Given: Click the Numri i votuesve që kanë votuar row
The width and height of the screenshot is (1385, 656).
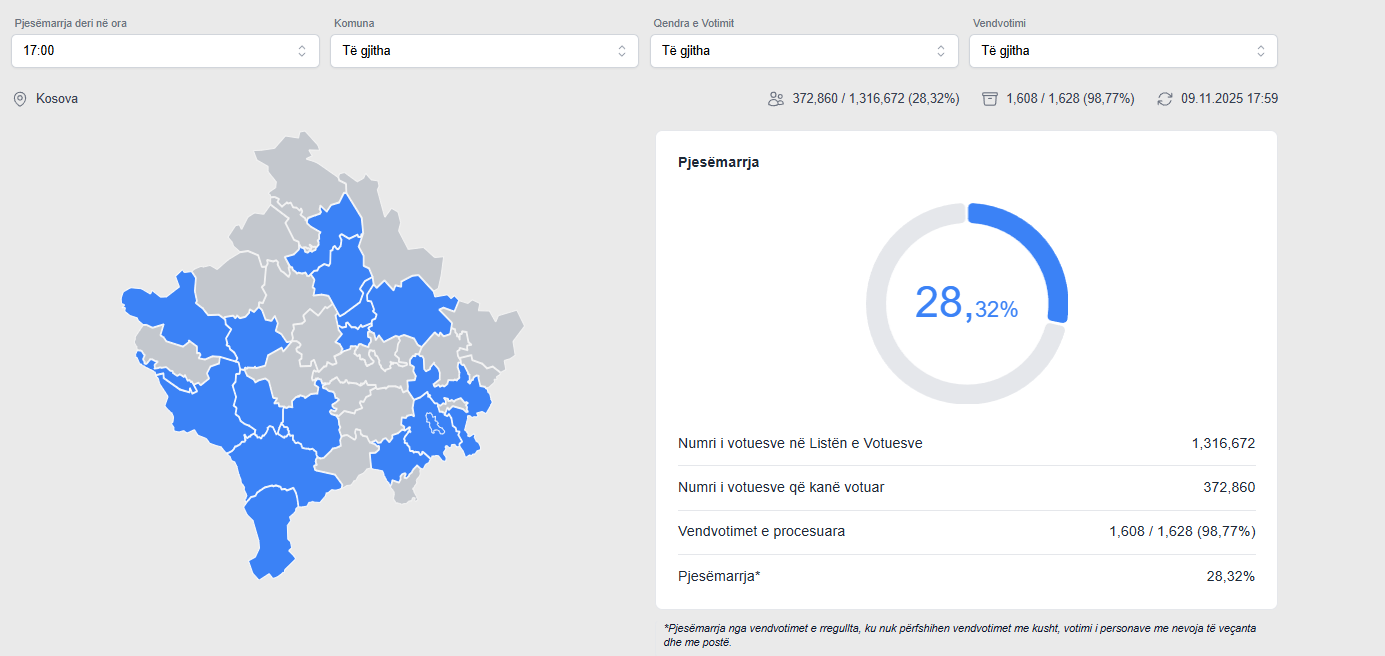Looking at the screenshot, I should point(966,488).
